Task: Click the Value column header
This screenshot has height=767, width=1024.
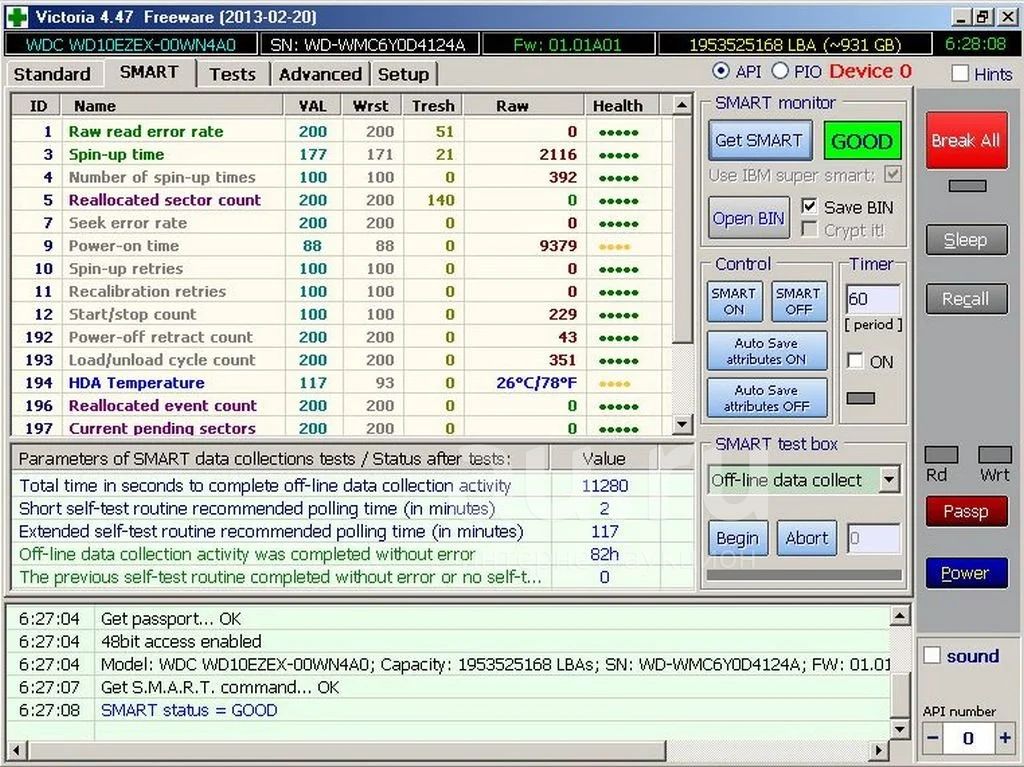Action: click(x=604, y=459)
